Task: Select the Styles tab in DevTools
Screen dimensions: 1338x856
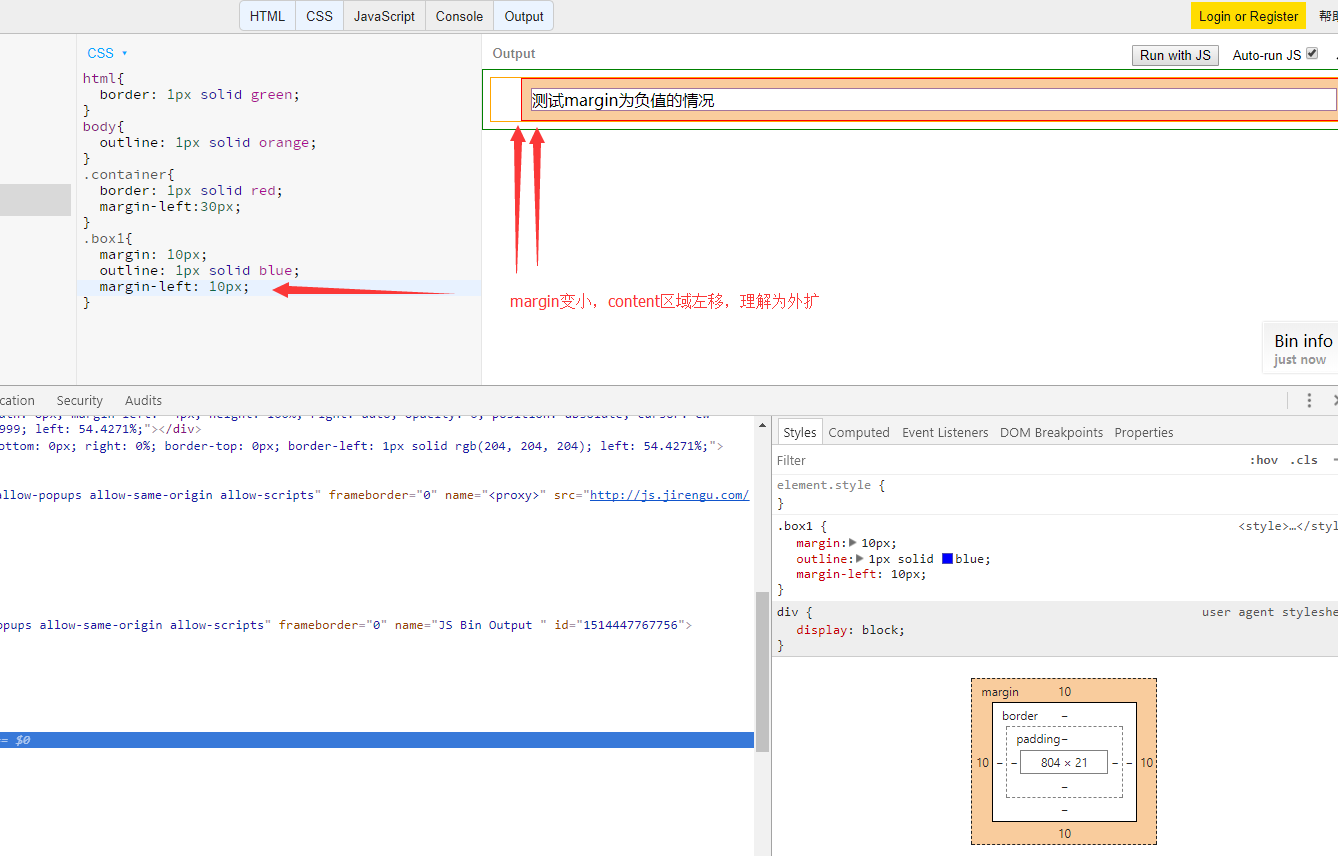Action: 800,432
